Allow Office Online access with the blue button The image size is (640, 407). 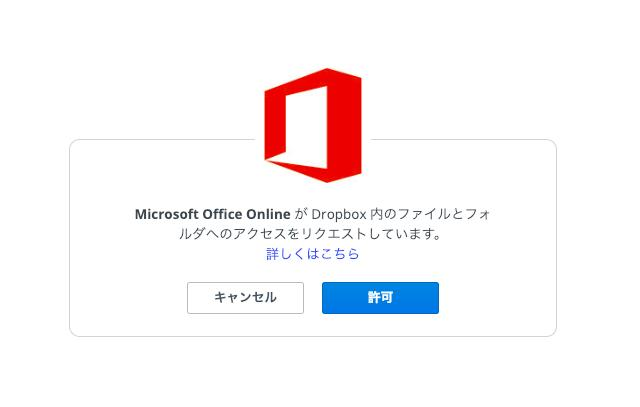(380, 298)
